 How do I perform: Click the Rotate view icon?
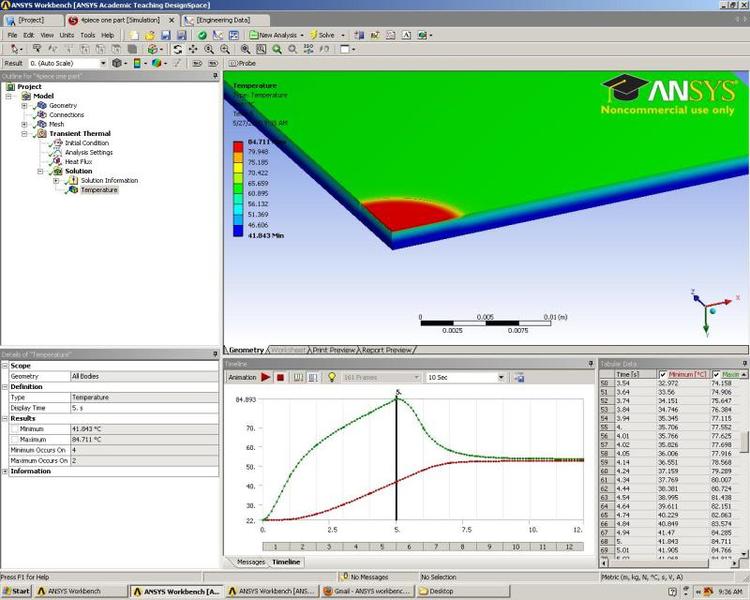[x=177, y=49]
